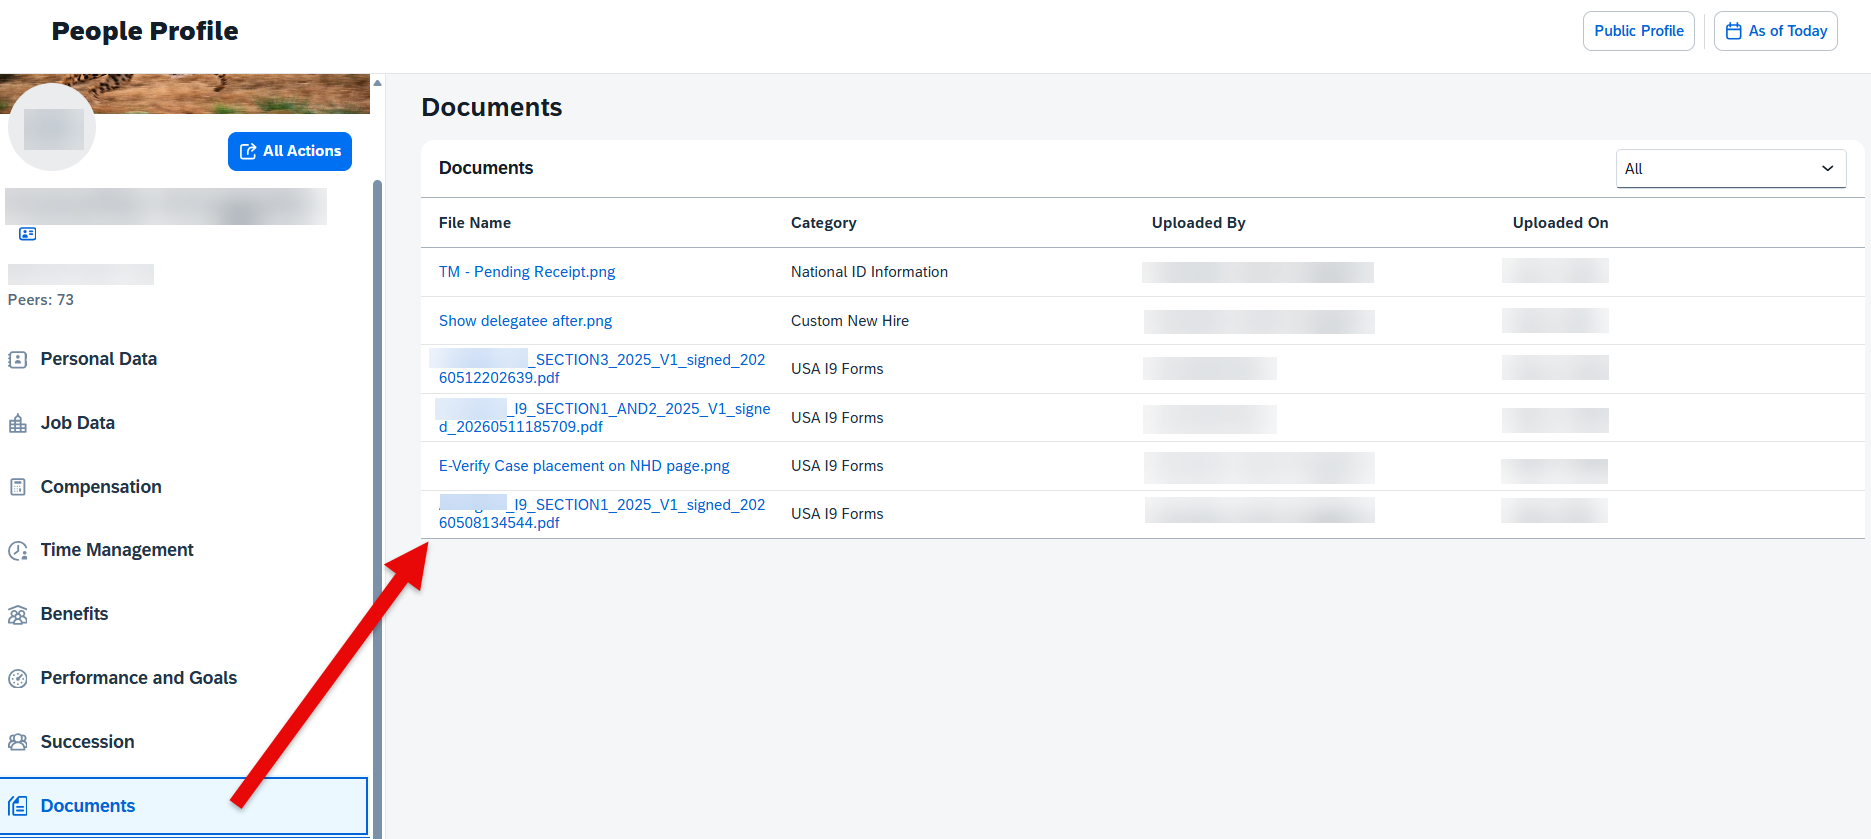
Task: Click the Uploaded By column header
Action: pos(1199,223)
